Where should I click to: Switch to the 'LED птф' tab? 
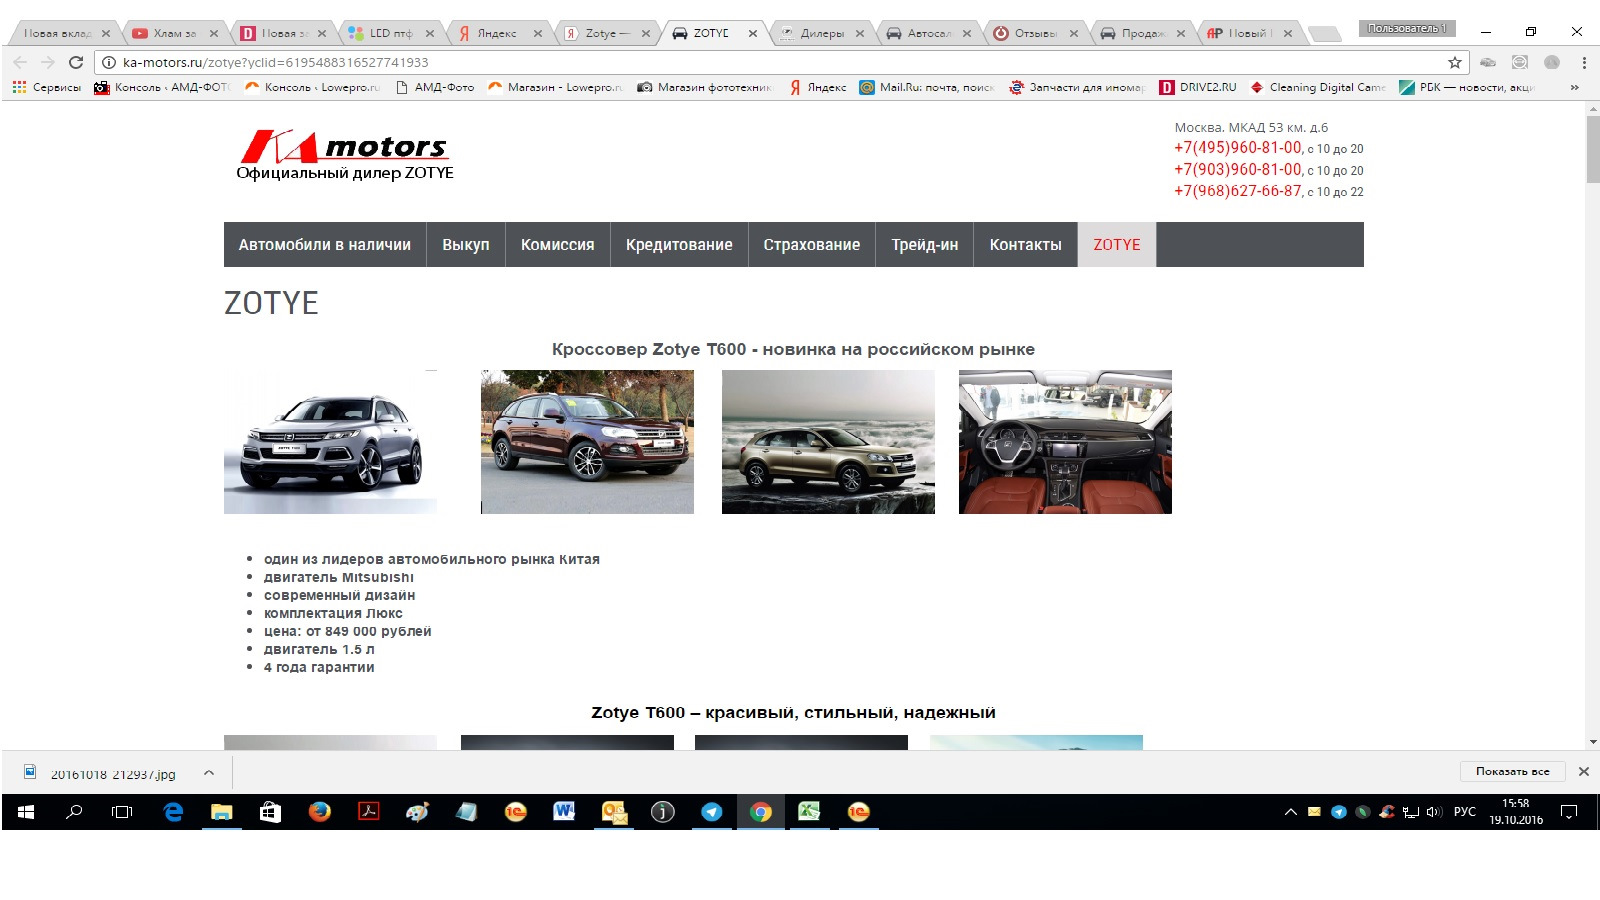[x=390, y=33]
